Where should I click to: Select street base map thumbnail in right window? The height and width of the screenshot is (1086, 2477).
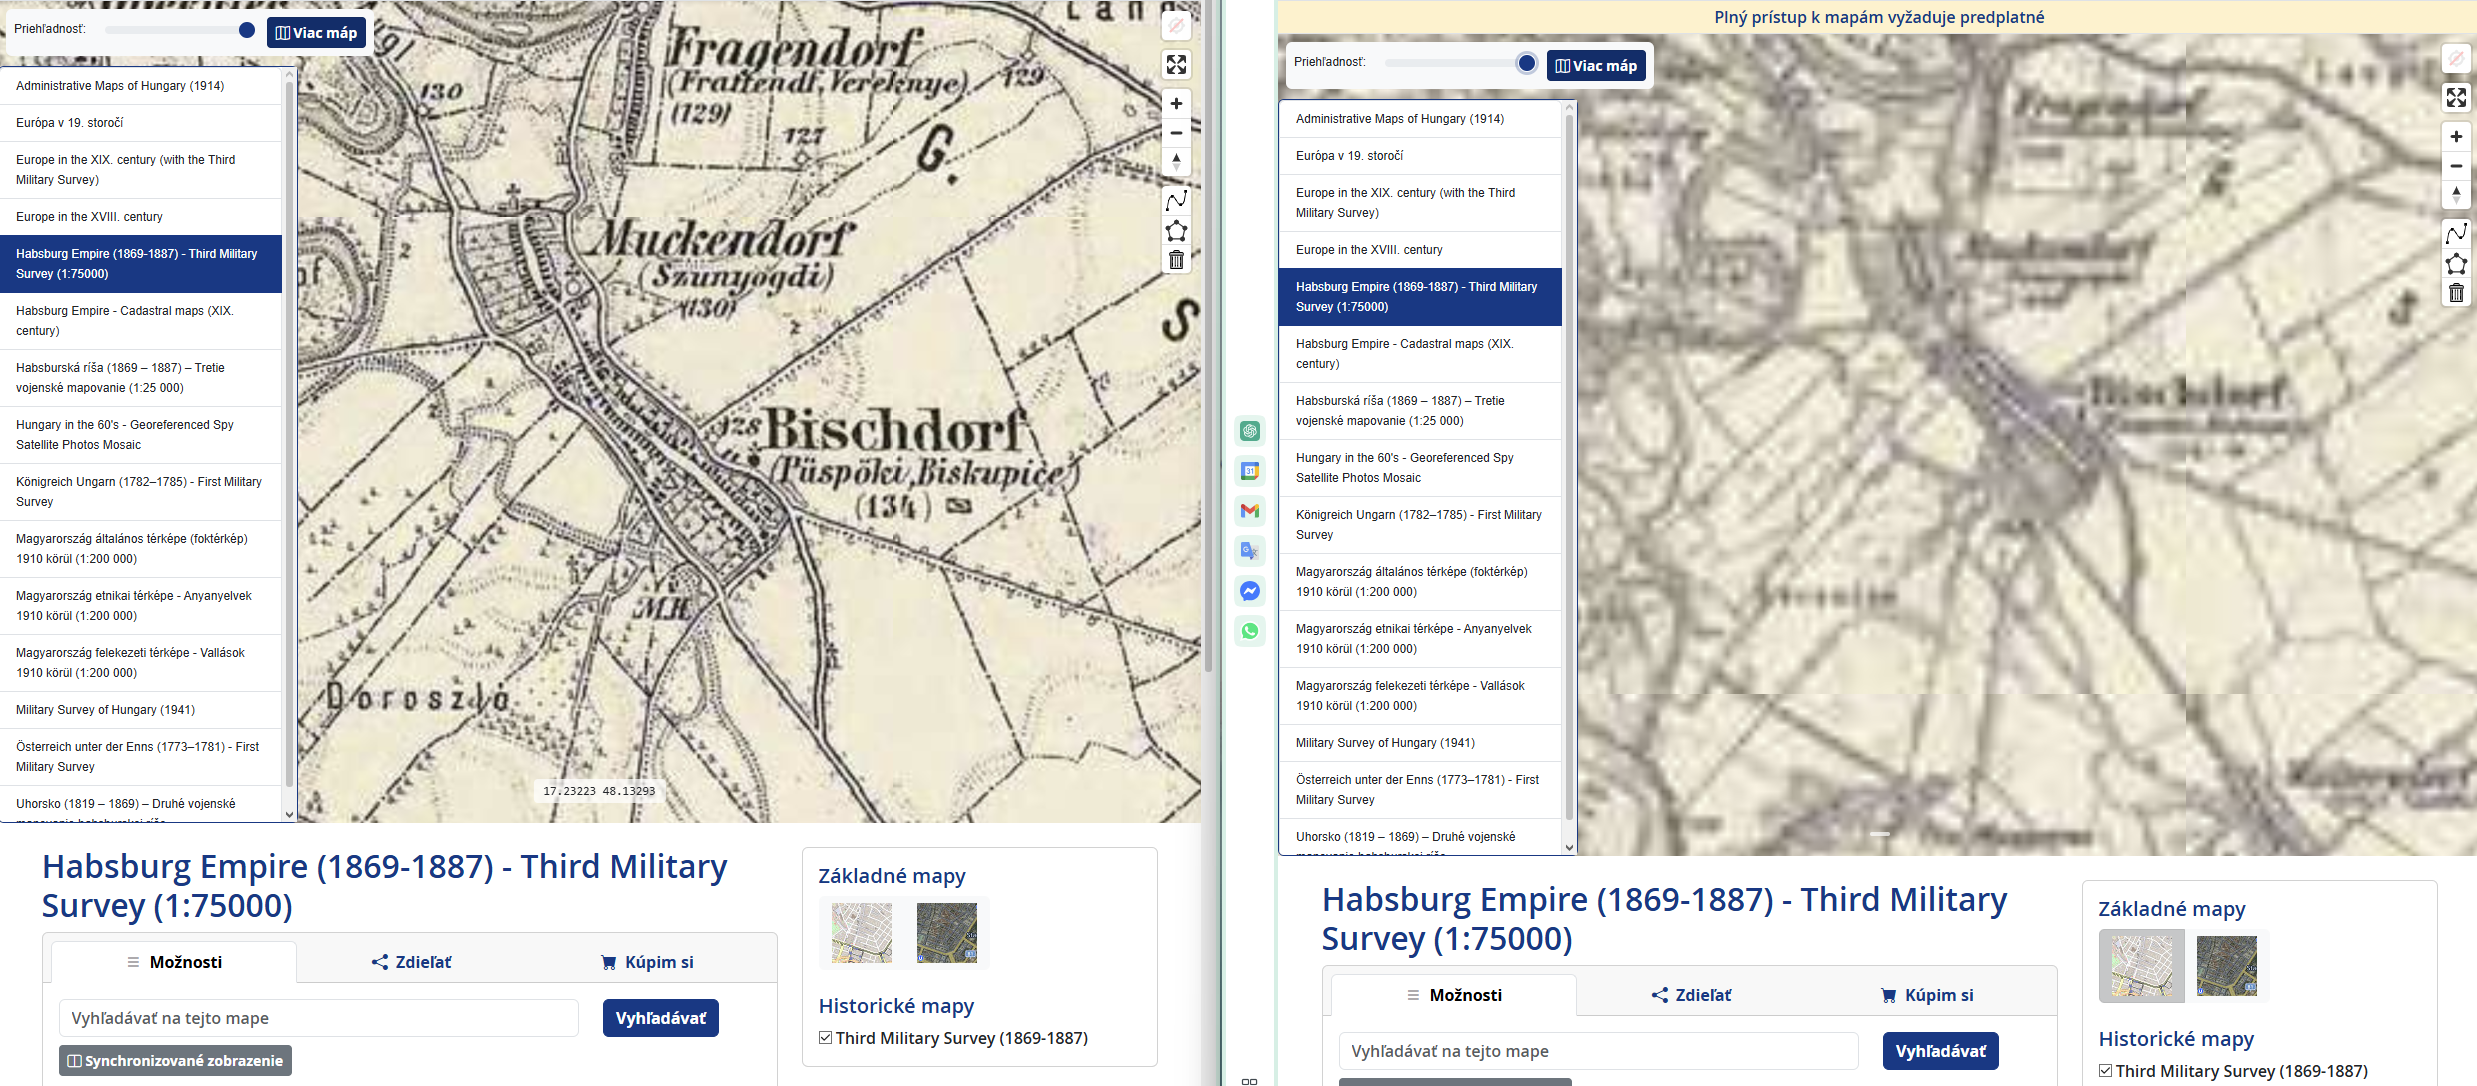tap(2142, 966)
